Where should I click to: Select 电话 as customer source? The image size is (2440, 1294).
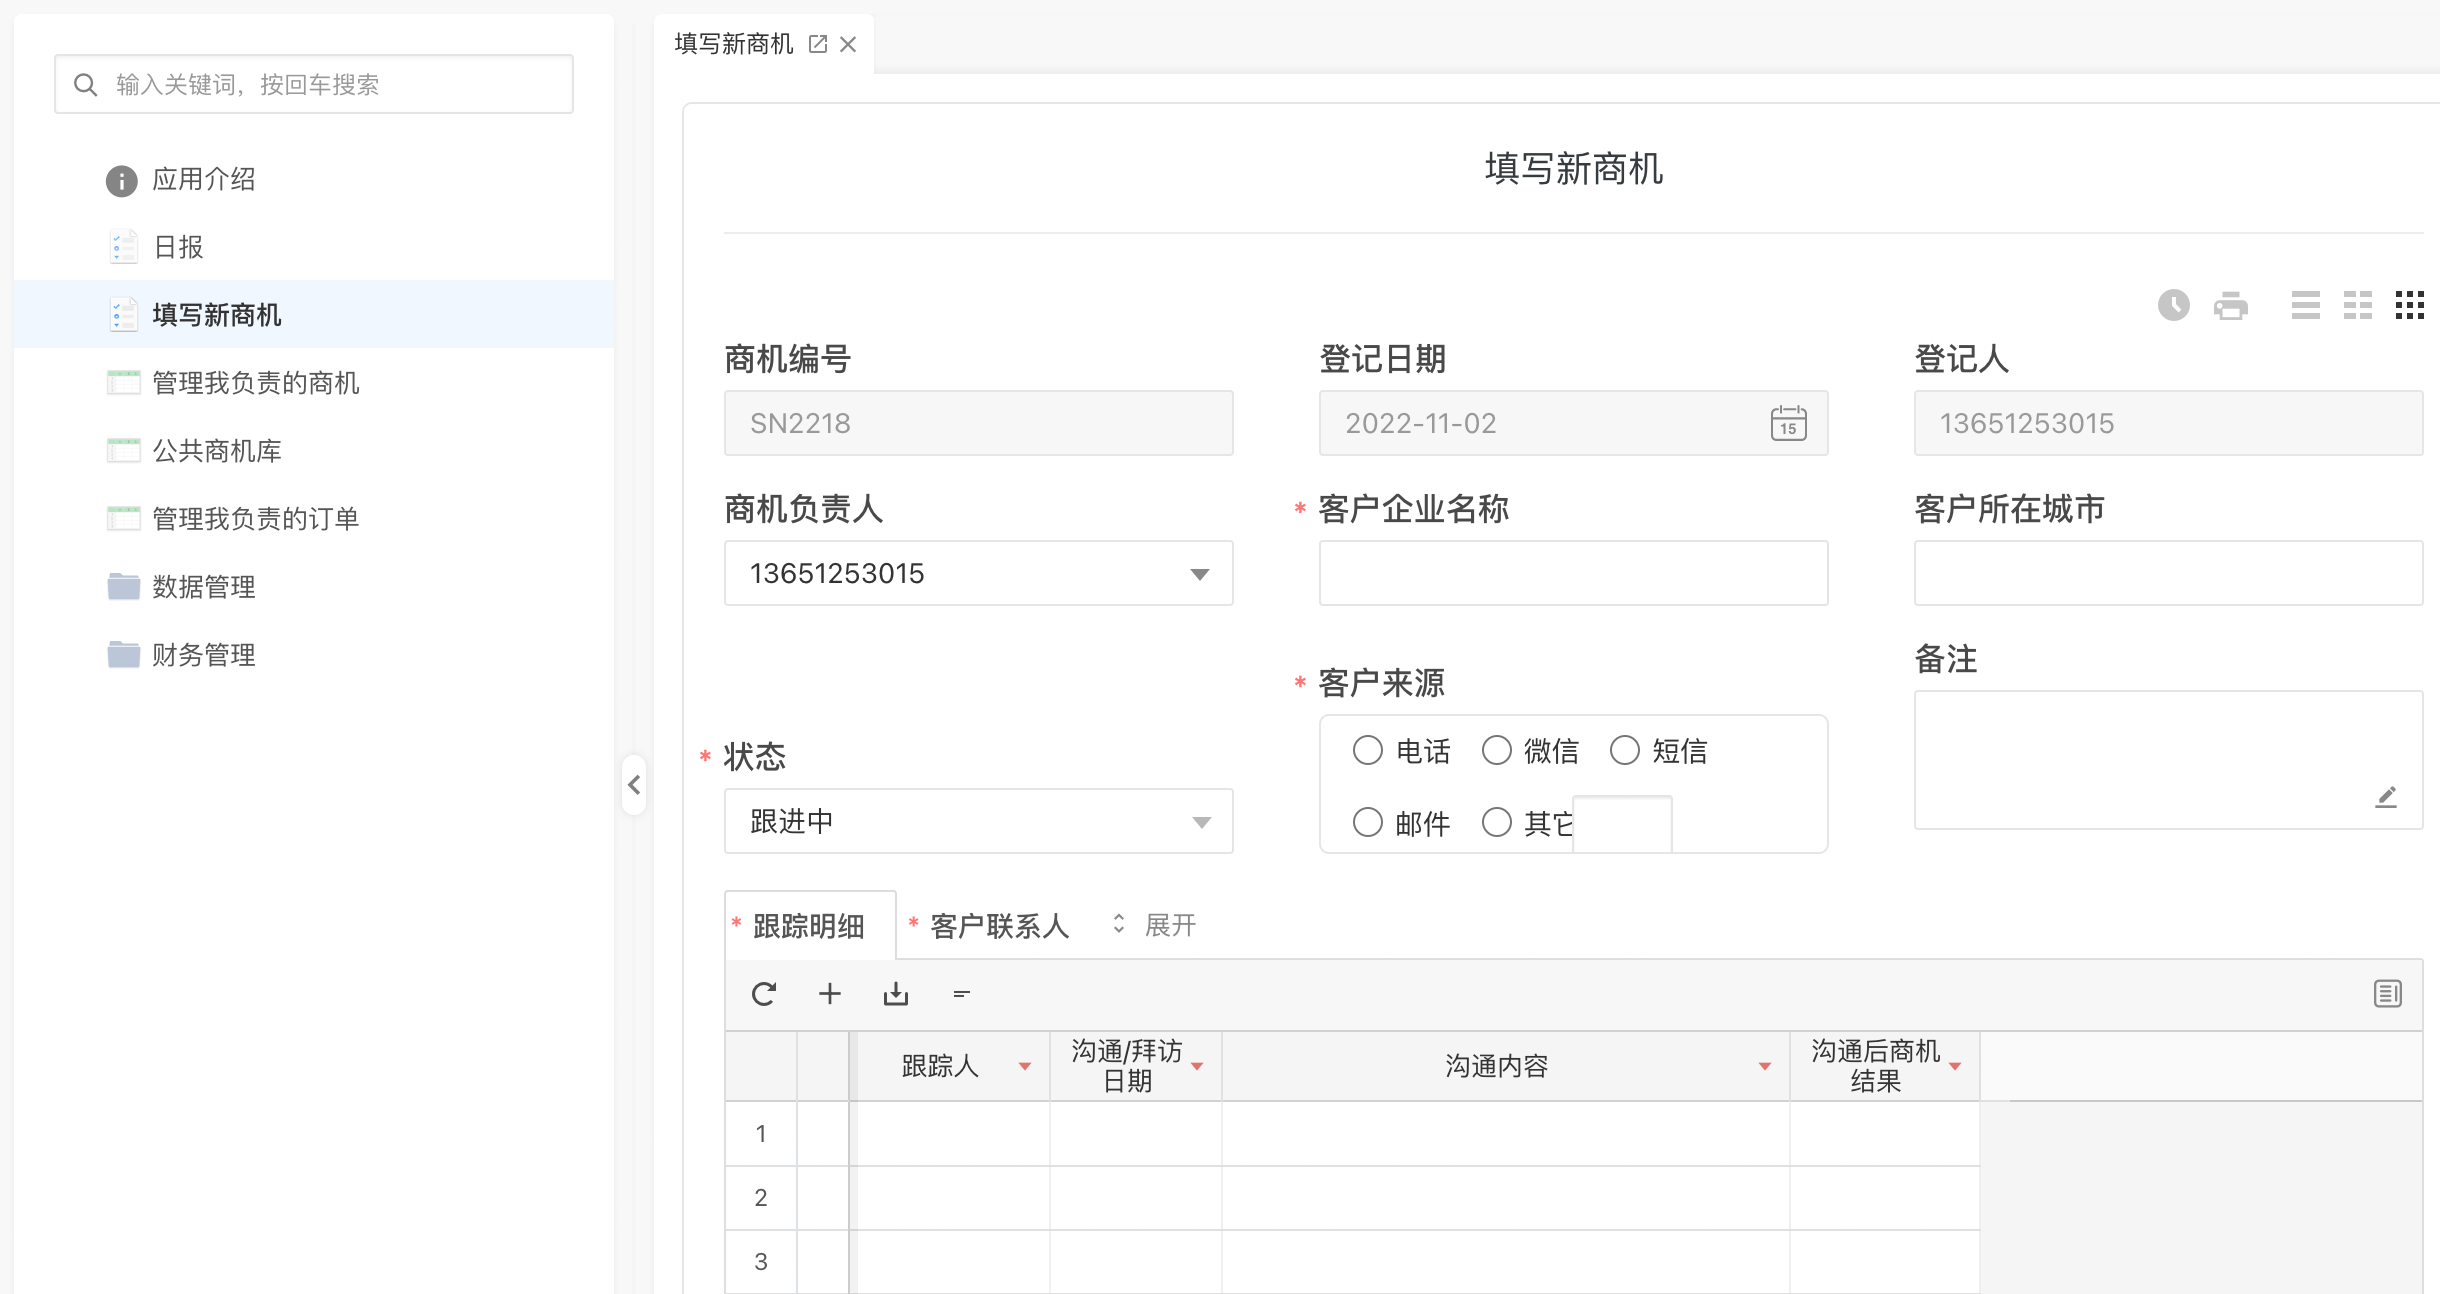pos(1367,750)
